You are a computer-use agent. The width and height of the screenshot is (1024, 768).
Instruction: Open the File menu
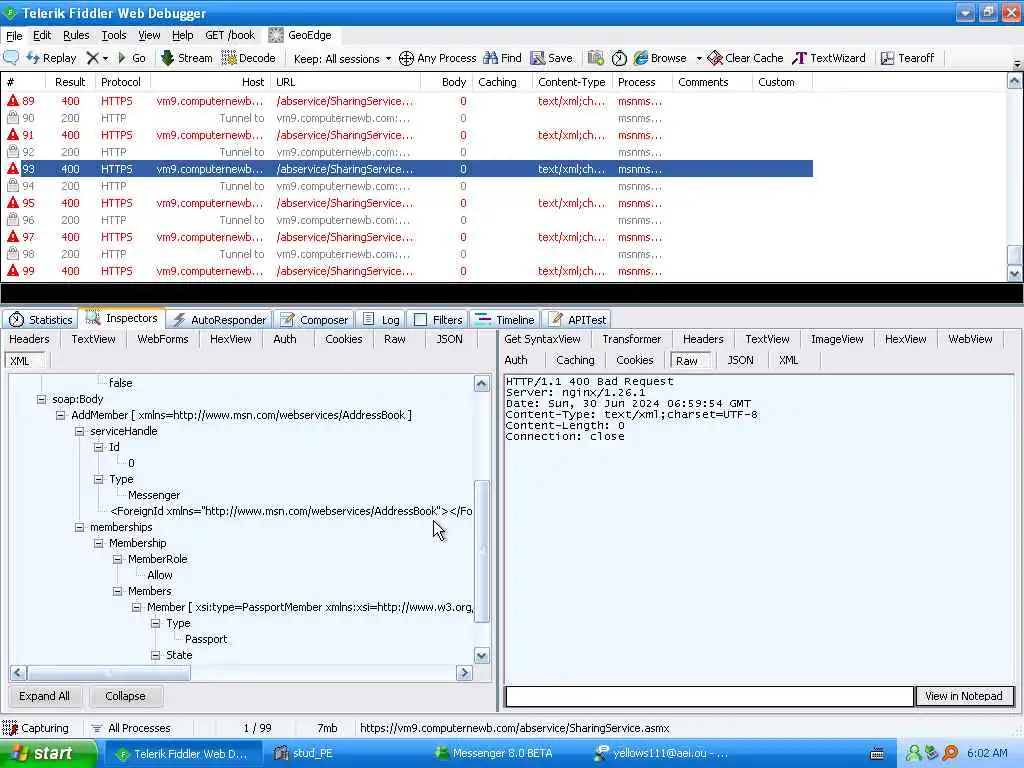click(14, 35)
